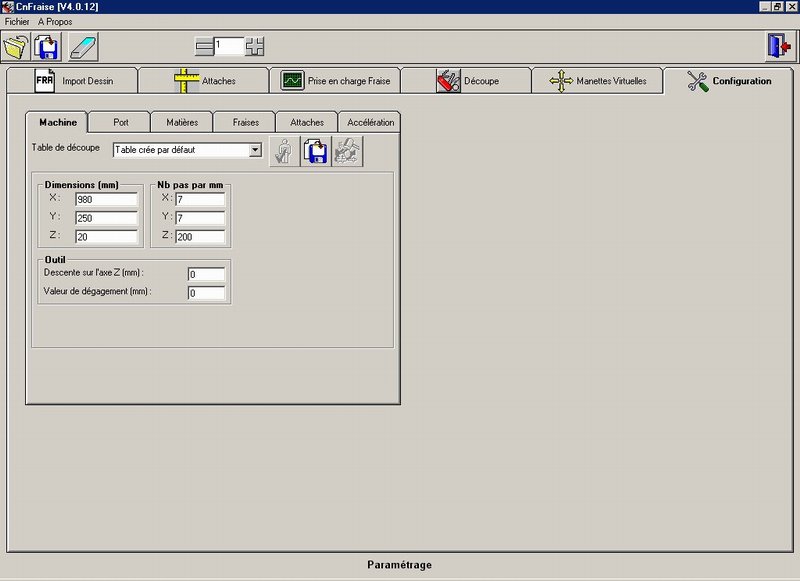
Task: Click the Dimensions Y field showing 250
Action: (x=106, y=218)
